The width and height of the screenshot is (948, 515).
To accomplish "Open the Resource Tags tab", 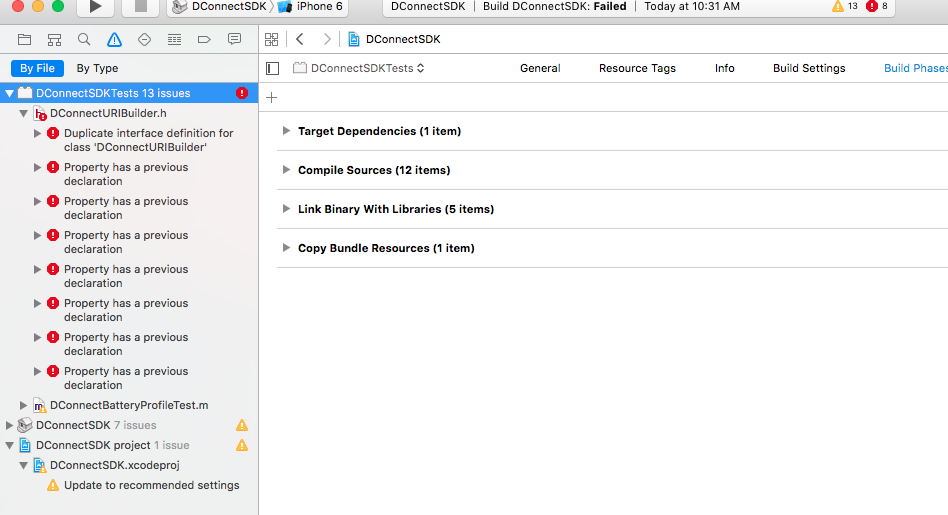I will pos(637,68).
